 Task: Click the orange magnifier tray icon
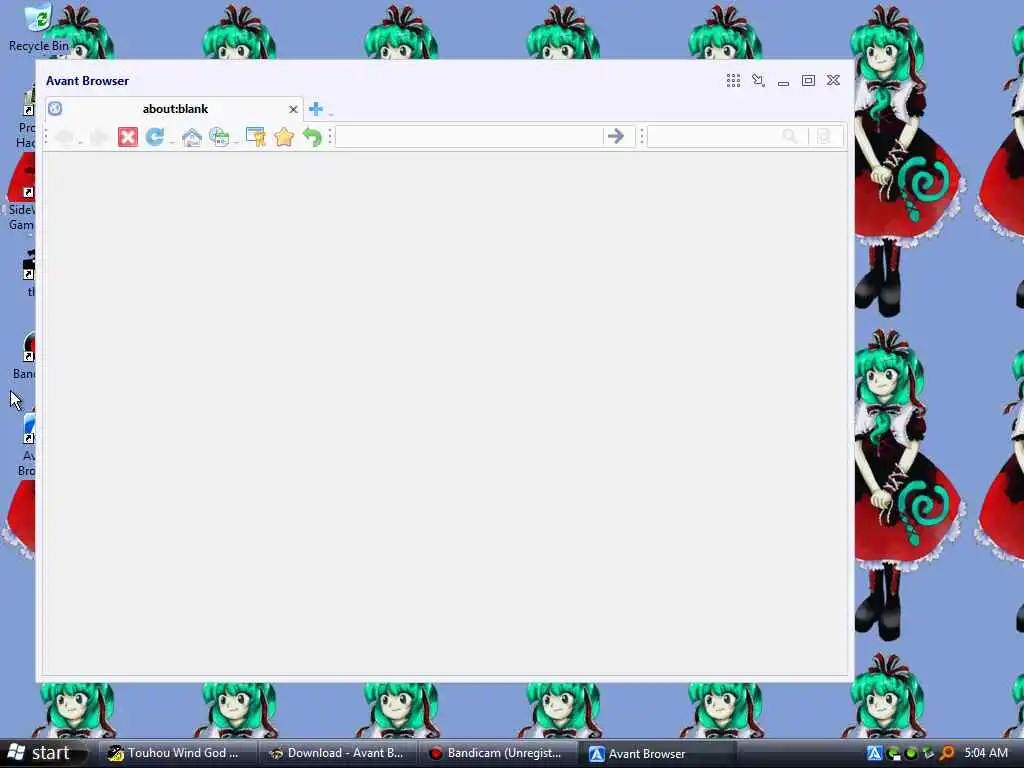click(947, 753)
